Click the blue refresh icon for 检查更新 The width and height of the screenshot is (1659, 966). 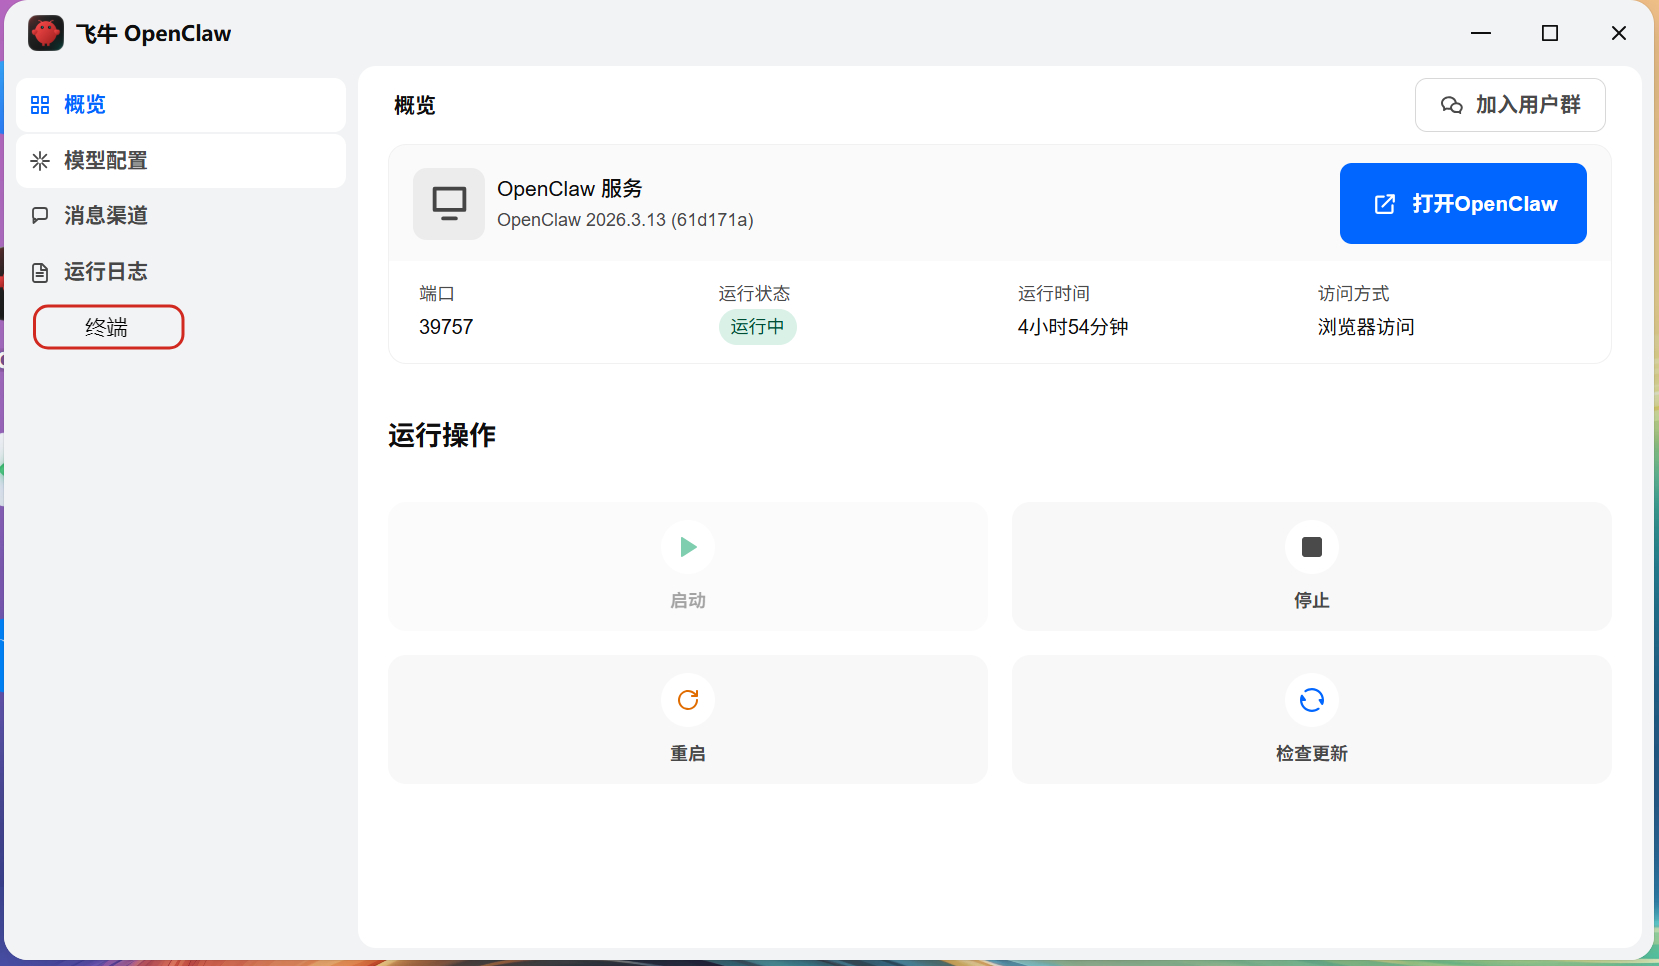click(1312, 700)
